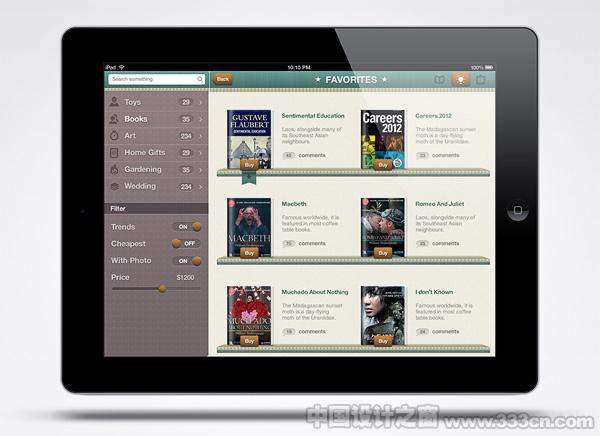Expand the Art row chevron
Image resolution: width=600 pixels, height=436 pixels.
pyautogui.click(x=201, y=136)
